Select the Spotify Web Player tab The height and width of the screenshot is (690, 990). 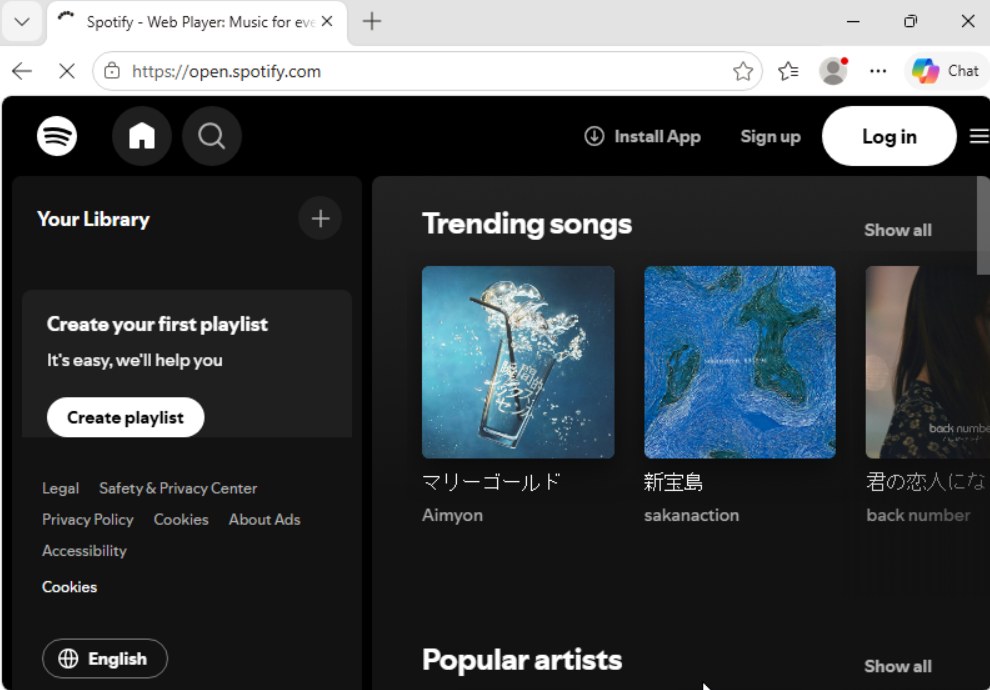click(x=197, y=22)
